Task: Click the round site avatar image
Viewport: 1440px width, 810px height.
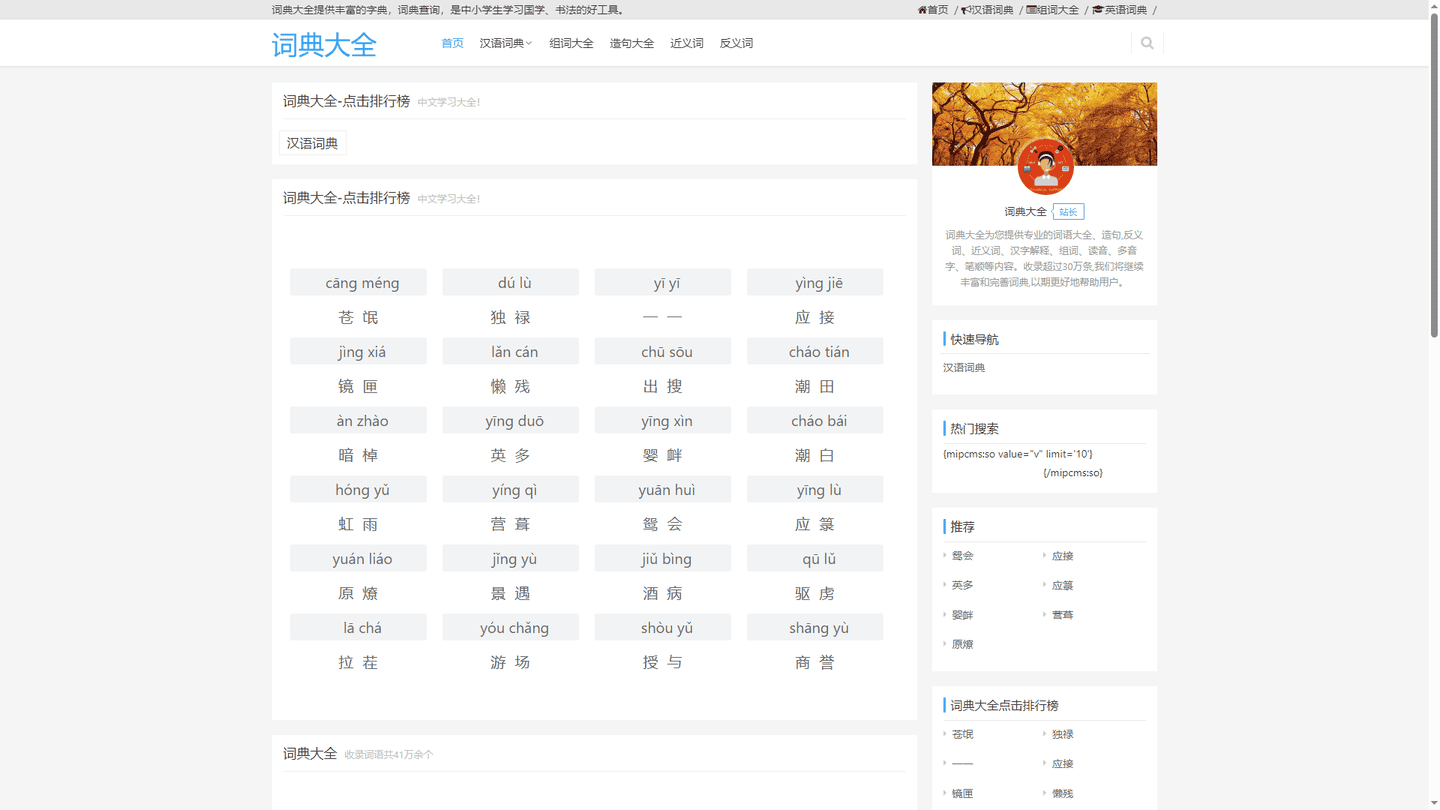Action: pyautogui.click(x=1045, y=167)
